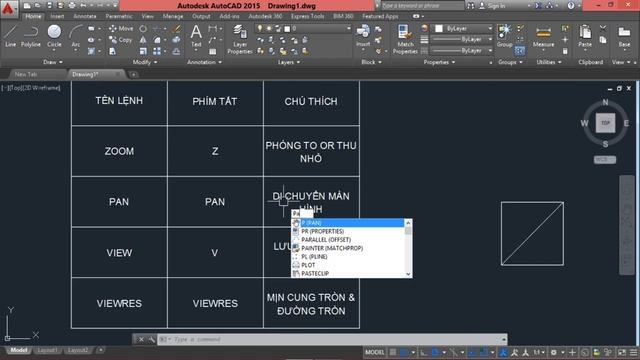The width and height of the screenshot is (640, 360).
Task: Open the linetype ByLayer dropdown
Action: point(462,51)
